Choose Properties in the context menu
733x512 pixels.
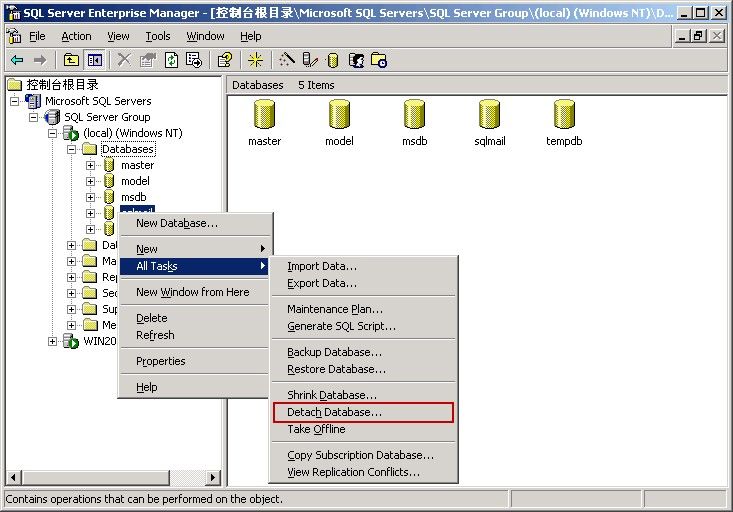(194, 361)
